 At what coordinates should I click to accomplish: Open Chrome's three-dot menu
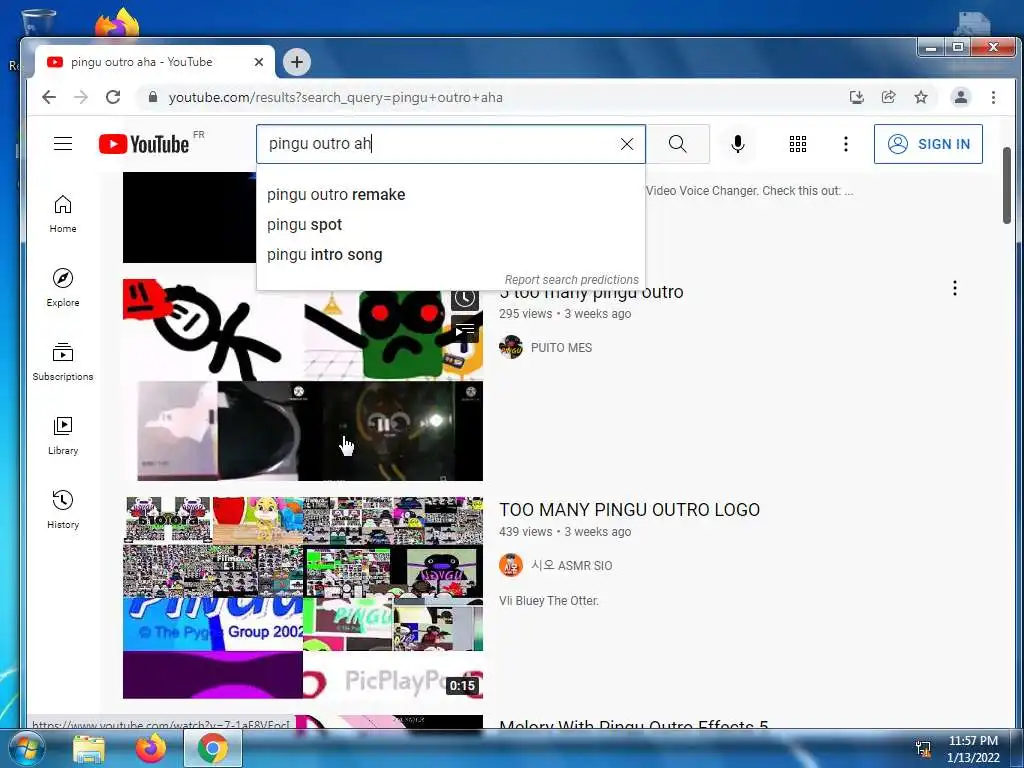(x=993, y=97)
